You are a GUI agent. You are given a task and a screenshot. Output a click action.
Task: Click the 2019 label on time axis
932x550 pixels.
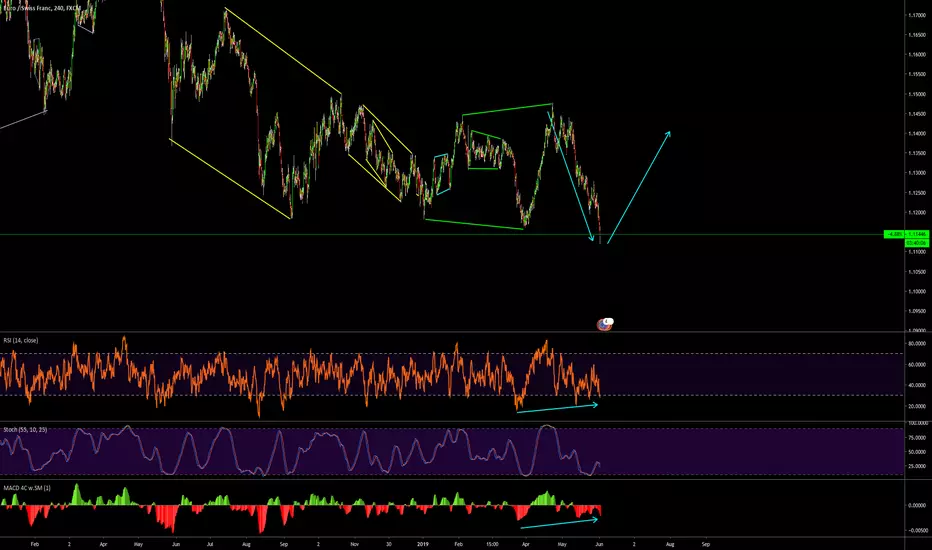click(x=423, y=544)
